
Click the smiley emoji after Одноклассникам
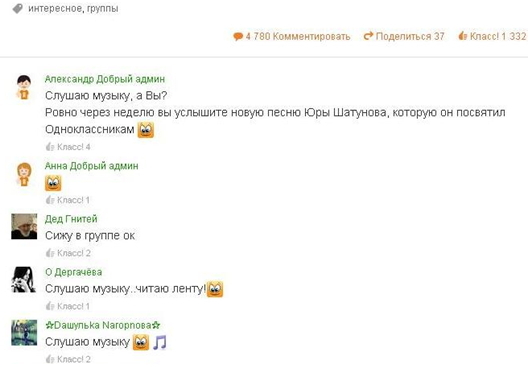tap(146, 129)
